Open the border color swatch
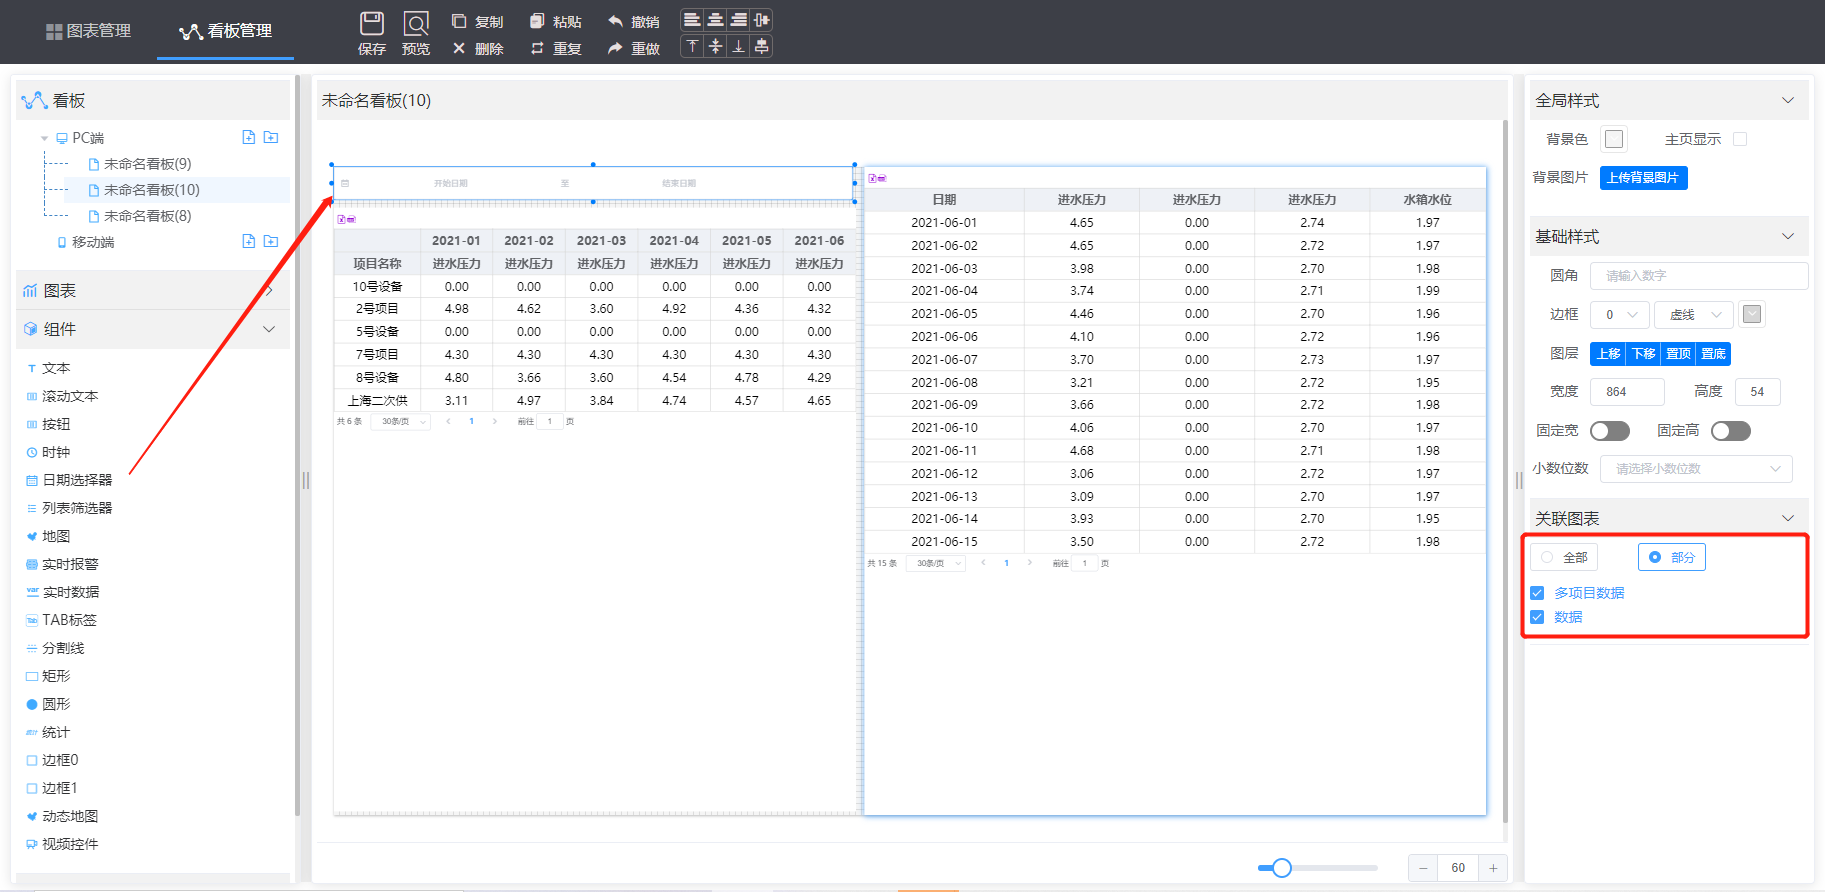This screenshot has width=1825, height=892. pyautogui.click(x=1752, y=314)
